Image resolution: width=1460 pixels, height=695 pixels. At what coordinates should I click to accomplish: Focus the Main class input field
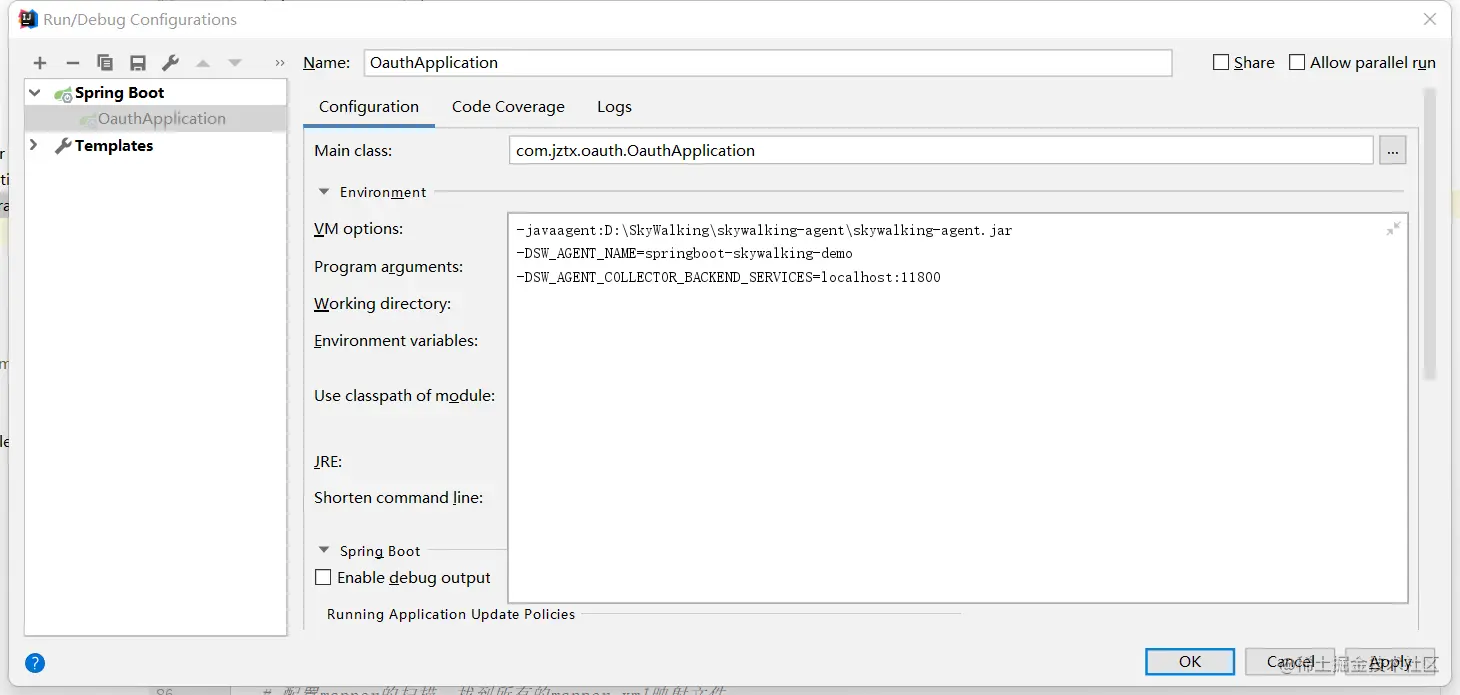pyautogui.click(x=941, y=150)
